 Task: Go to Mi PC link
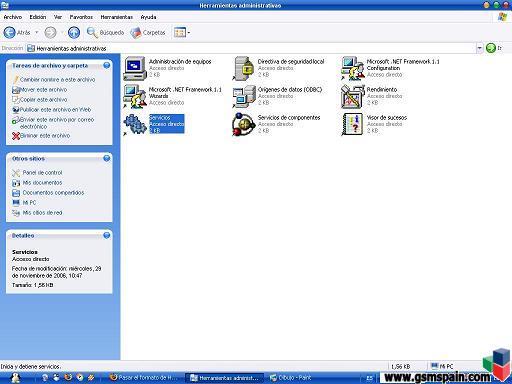[x=29, y=203]
